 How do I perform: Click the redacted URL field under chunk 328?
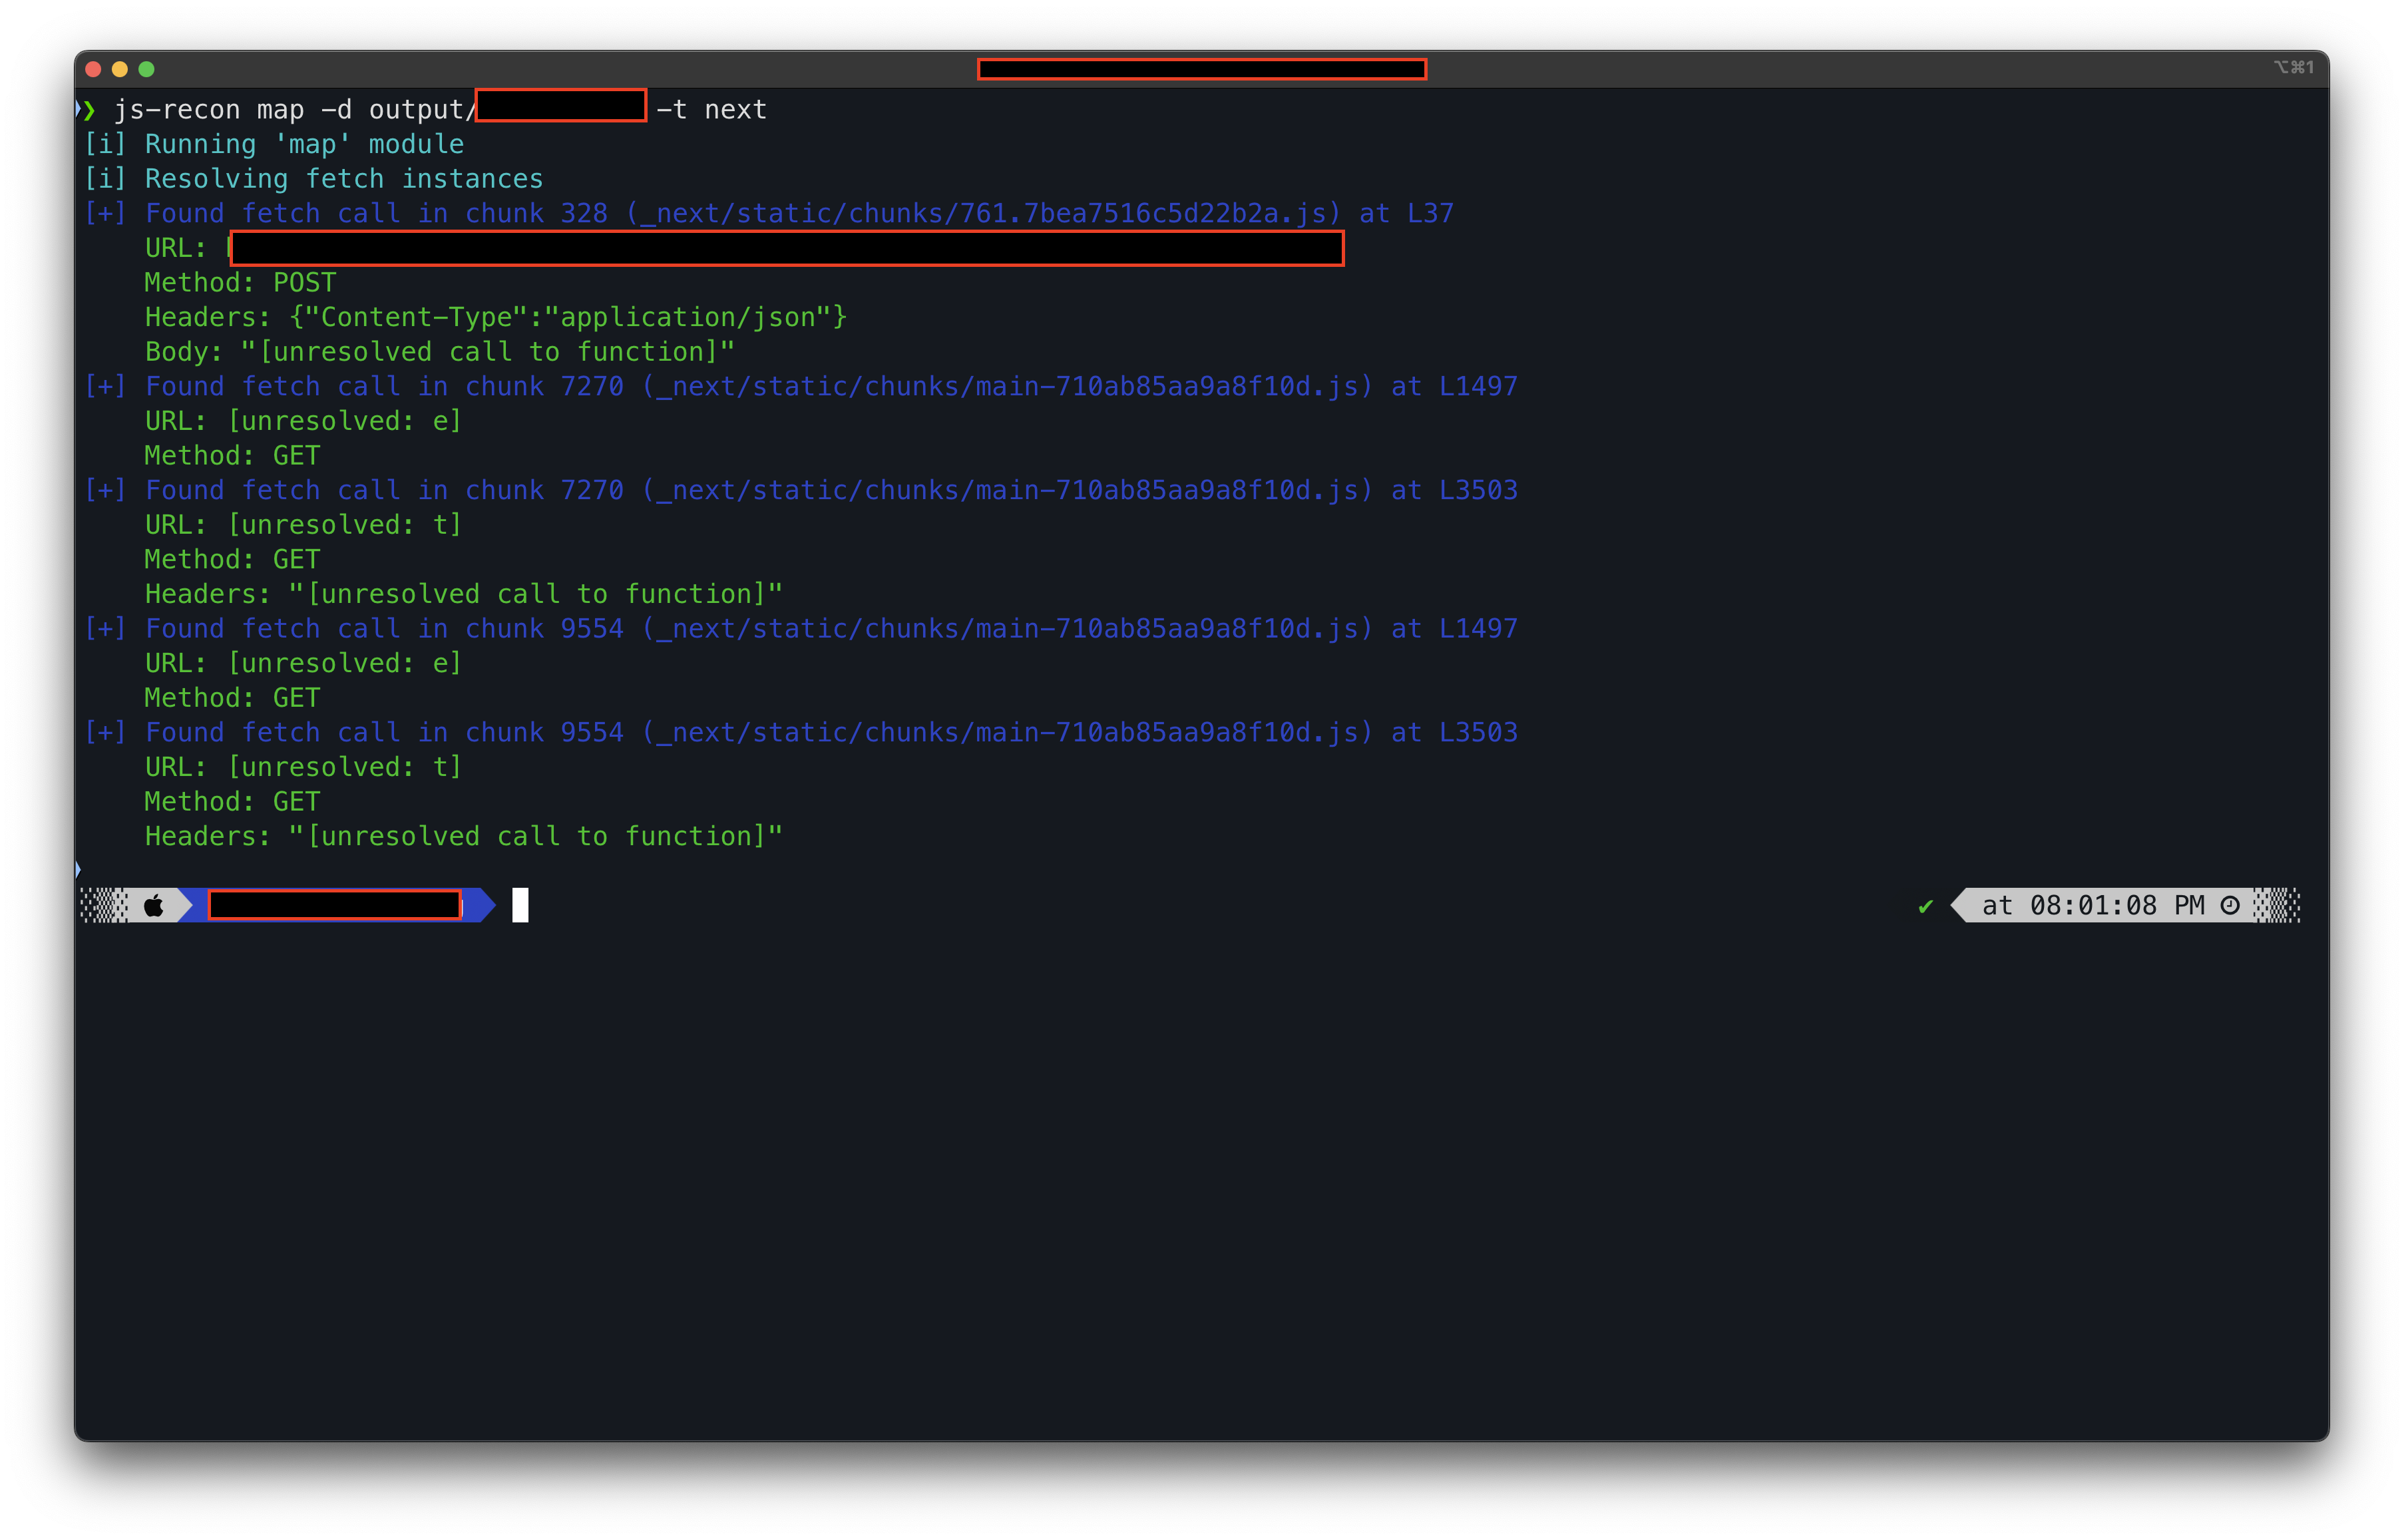point(785,248)
